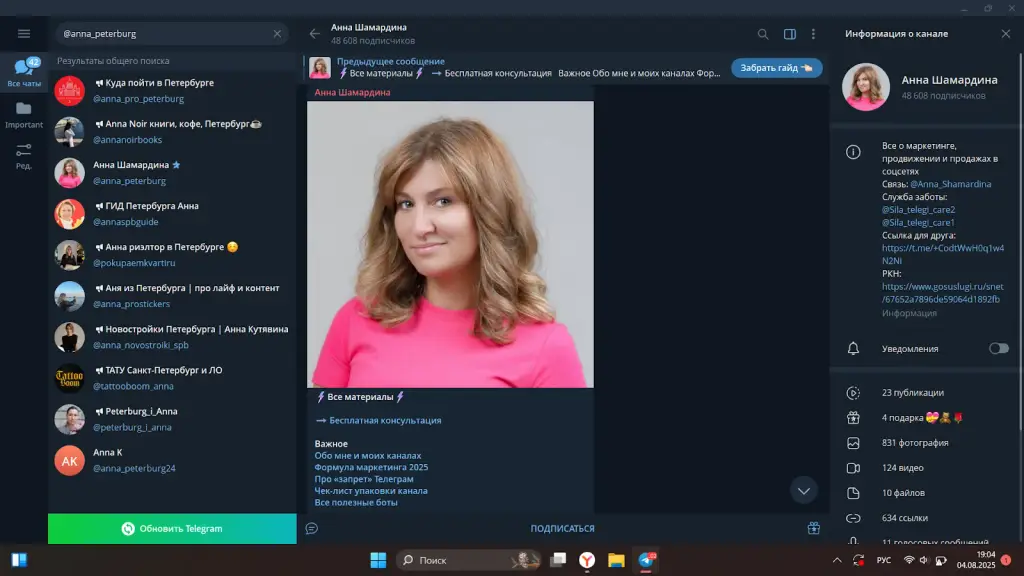Open @Sila_telegi_care2 support link
Screen dimensions: 1024x576
pyautogui.click(x=918, y=210)
